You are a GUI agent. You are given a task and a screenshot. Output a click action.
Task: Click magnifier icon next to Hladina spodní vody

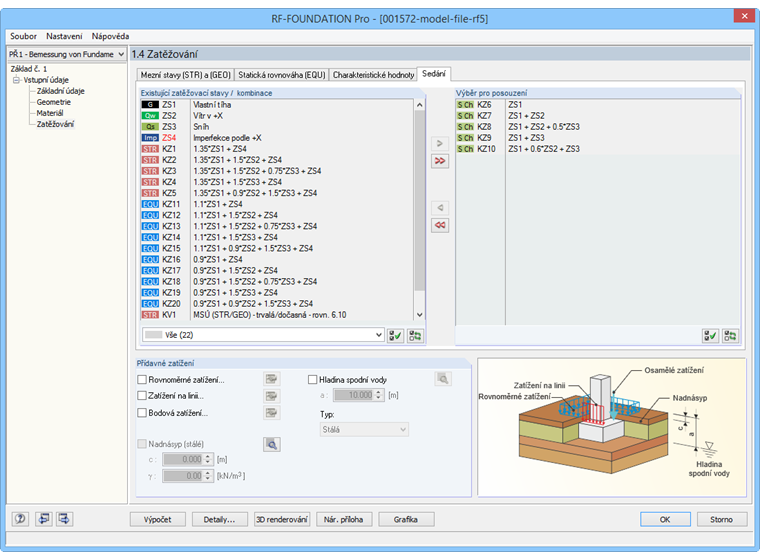click(443, 379)
